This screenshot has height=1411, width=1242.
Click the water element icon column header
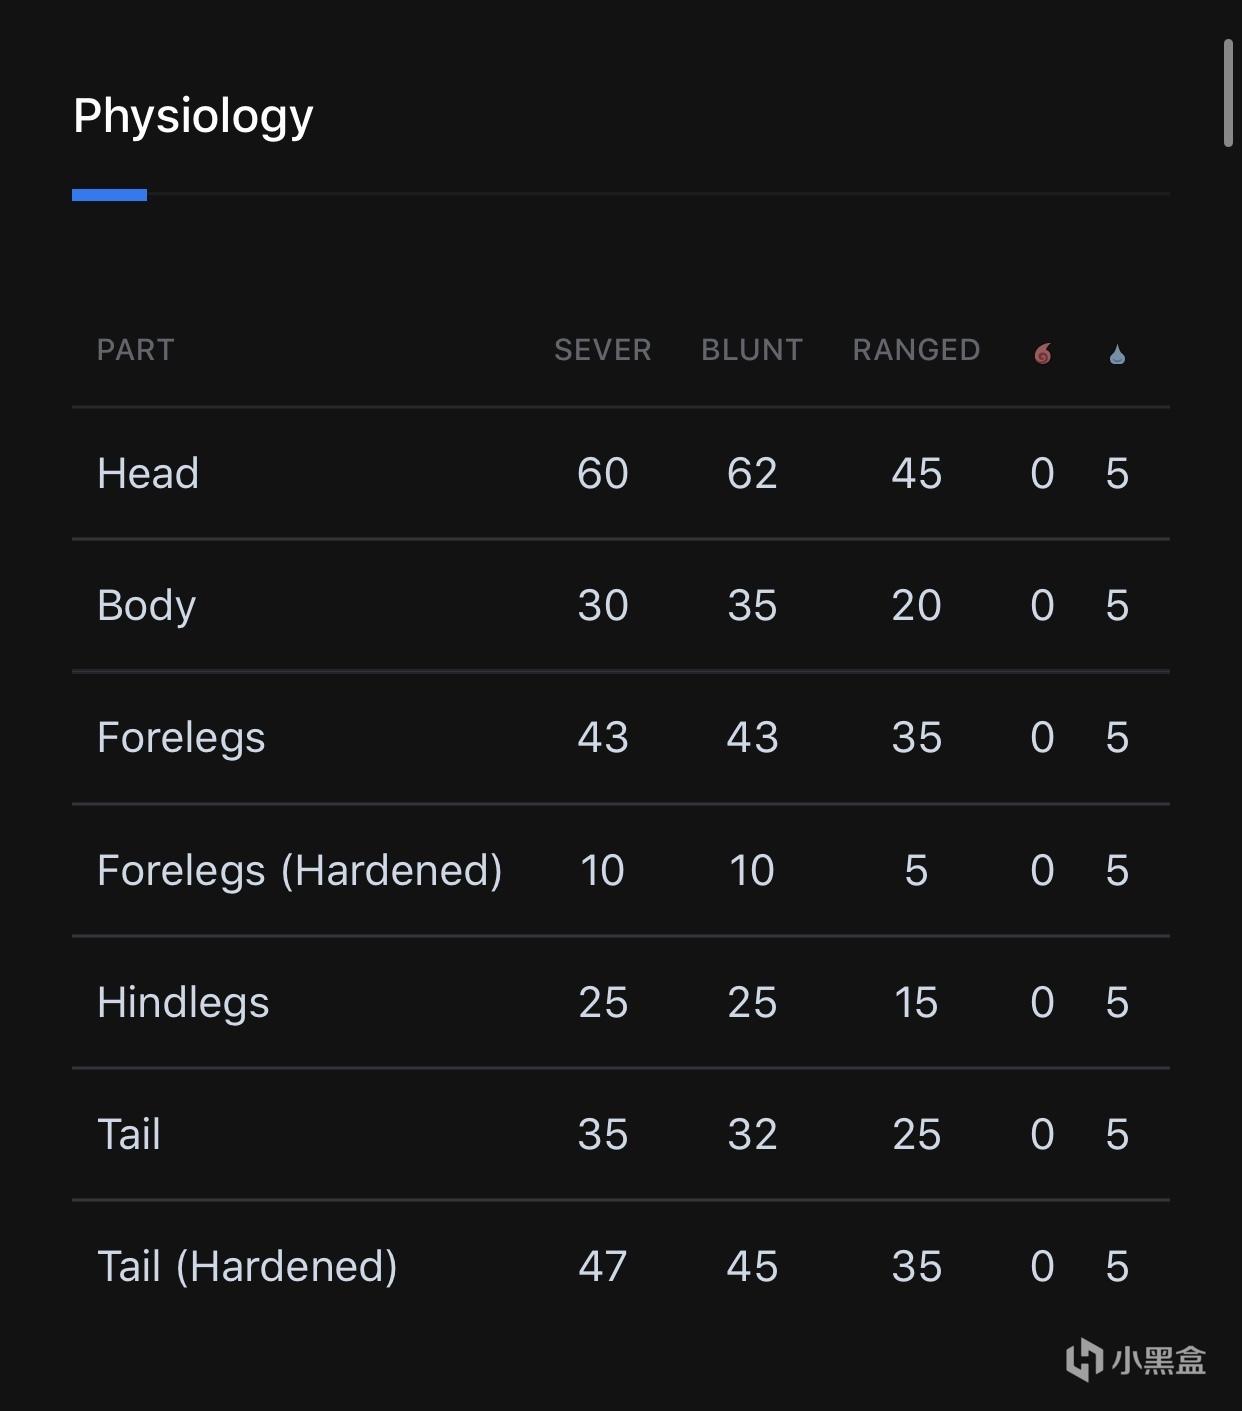pos(1117,353)
